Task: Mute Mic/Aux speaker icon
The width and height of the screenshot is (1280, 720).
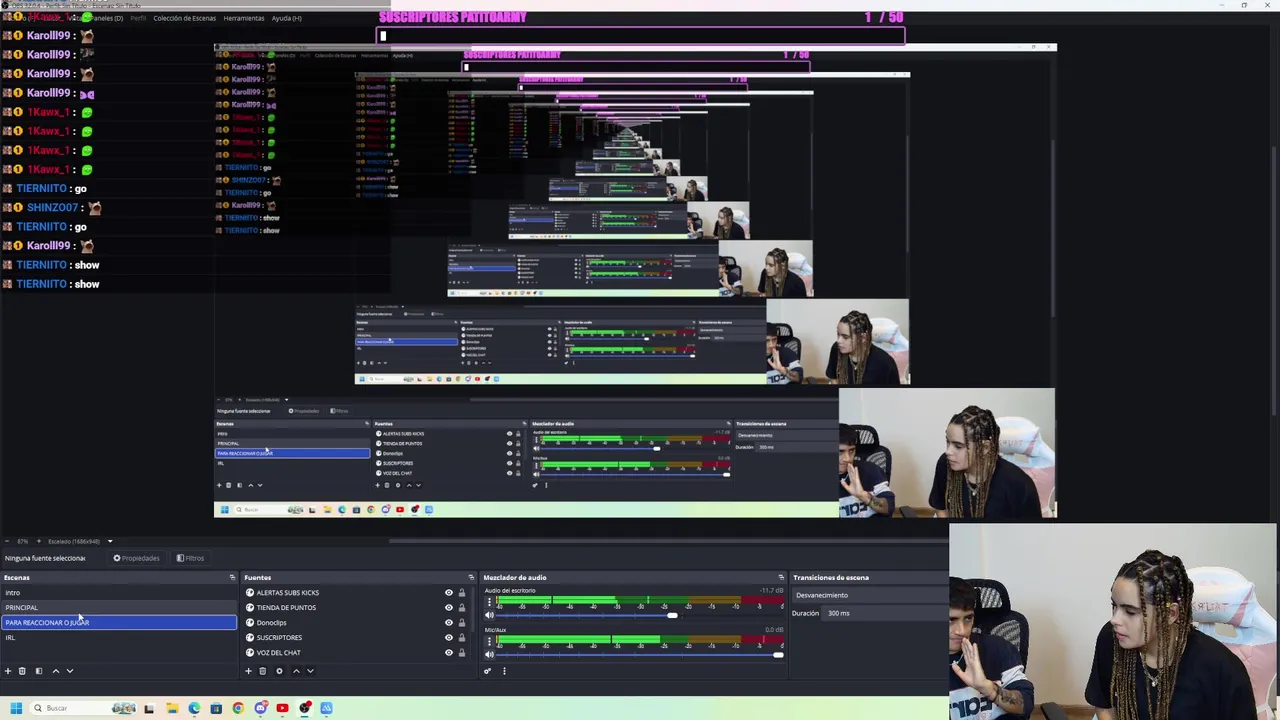Action: click(489, 654)
